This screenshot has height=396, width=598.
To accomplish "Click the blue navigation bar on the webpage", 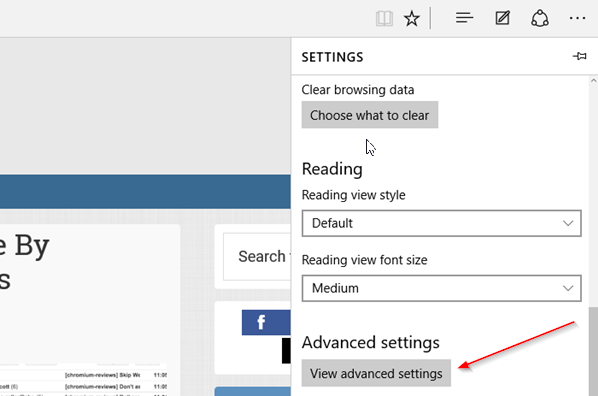I will (145, 192).
